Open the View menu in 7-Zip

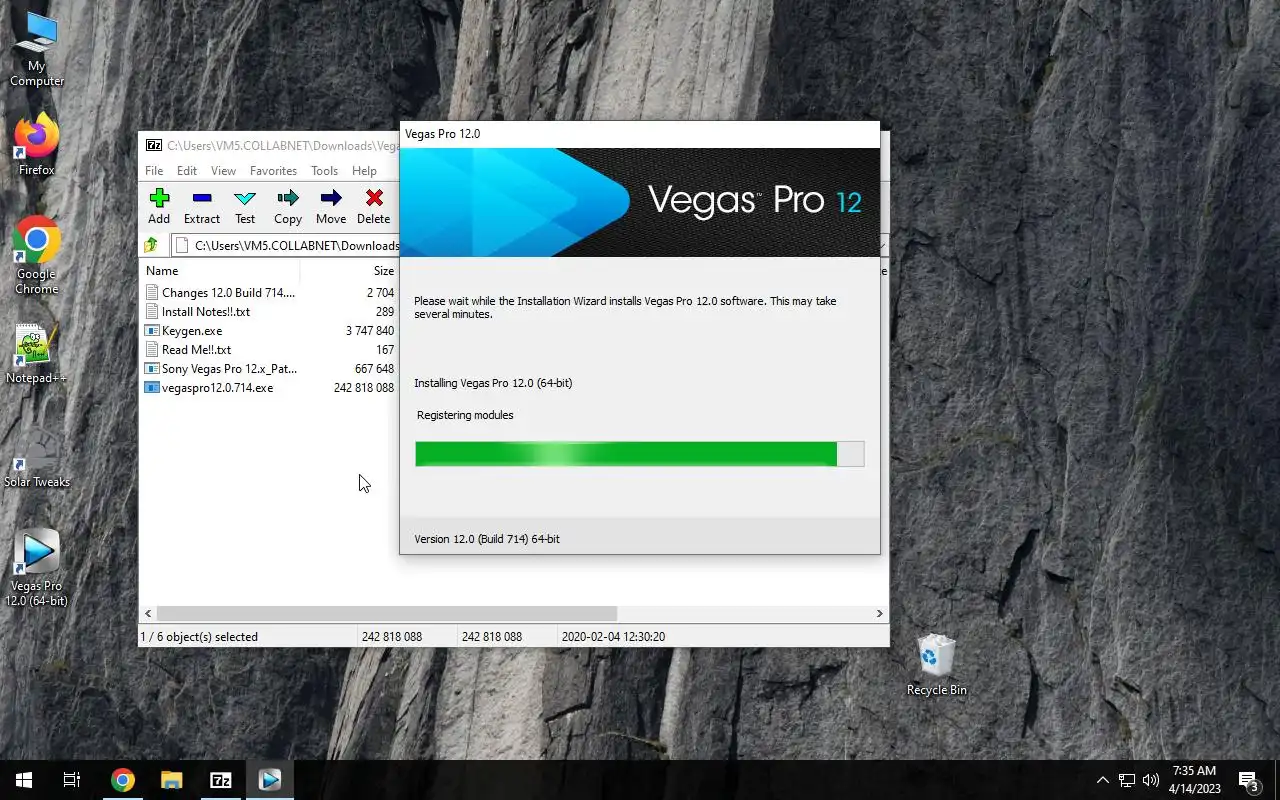point(223,171)
